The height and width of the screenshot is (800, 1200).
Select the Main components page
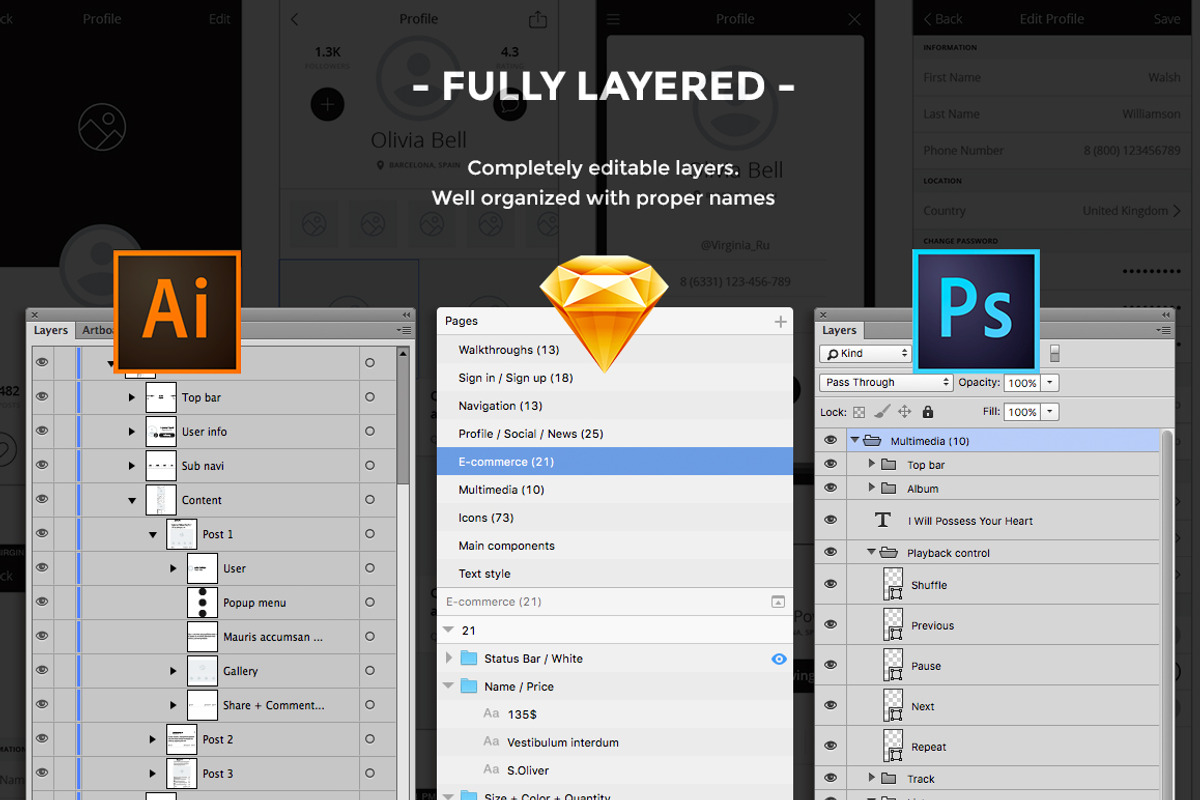(x=615, y=546)
